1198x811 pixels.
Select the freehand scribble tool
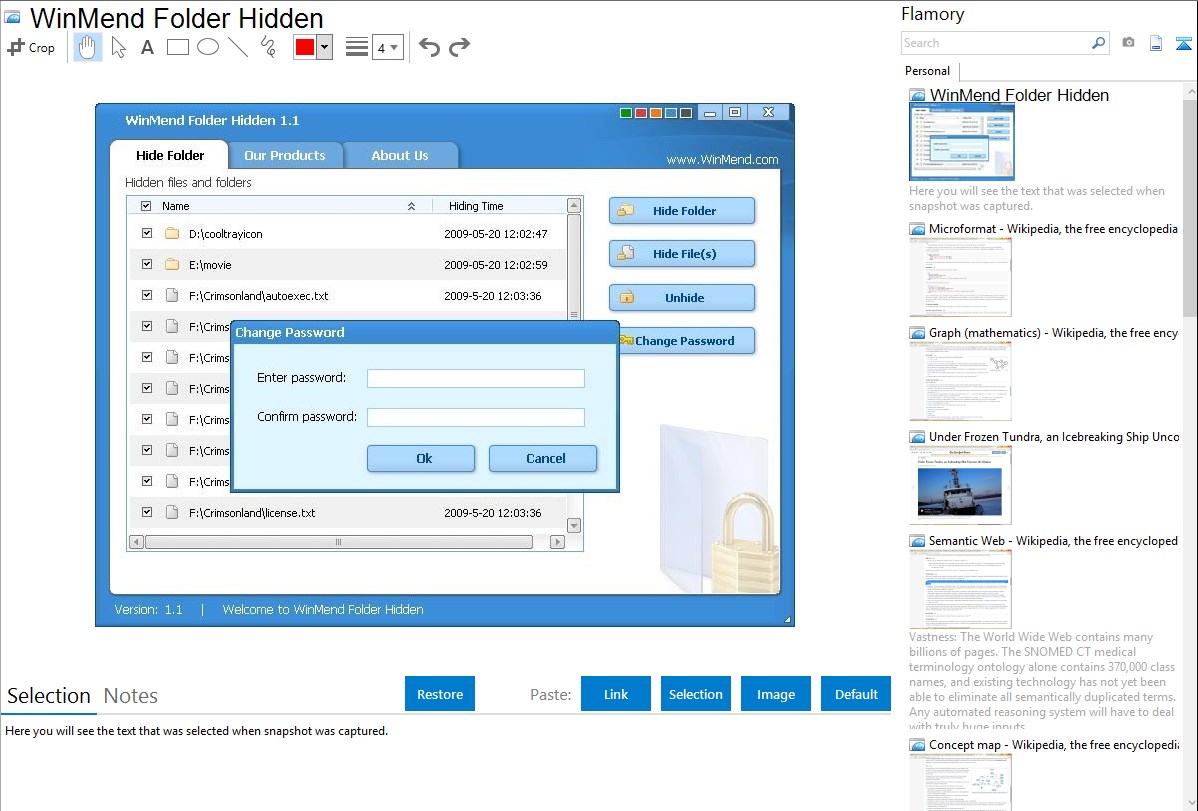point(268,47)
